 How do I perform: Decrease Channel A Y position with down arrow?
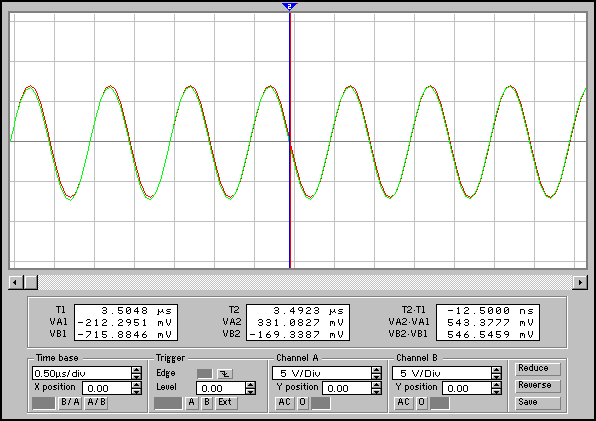pyautogui.click(x=376, y=391)
